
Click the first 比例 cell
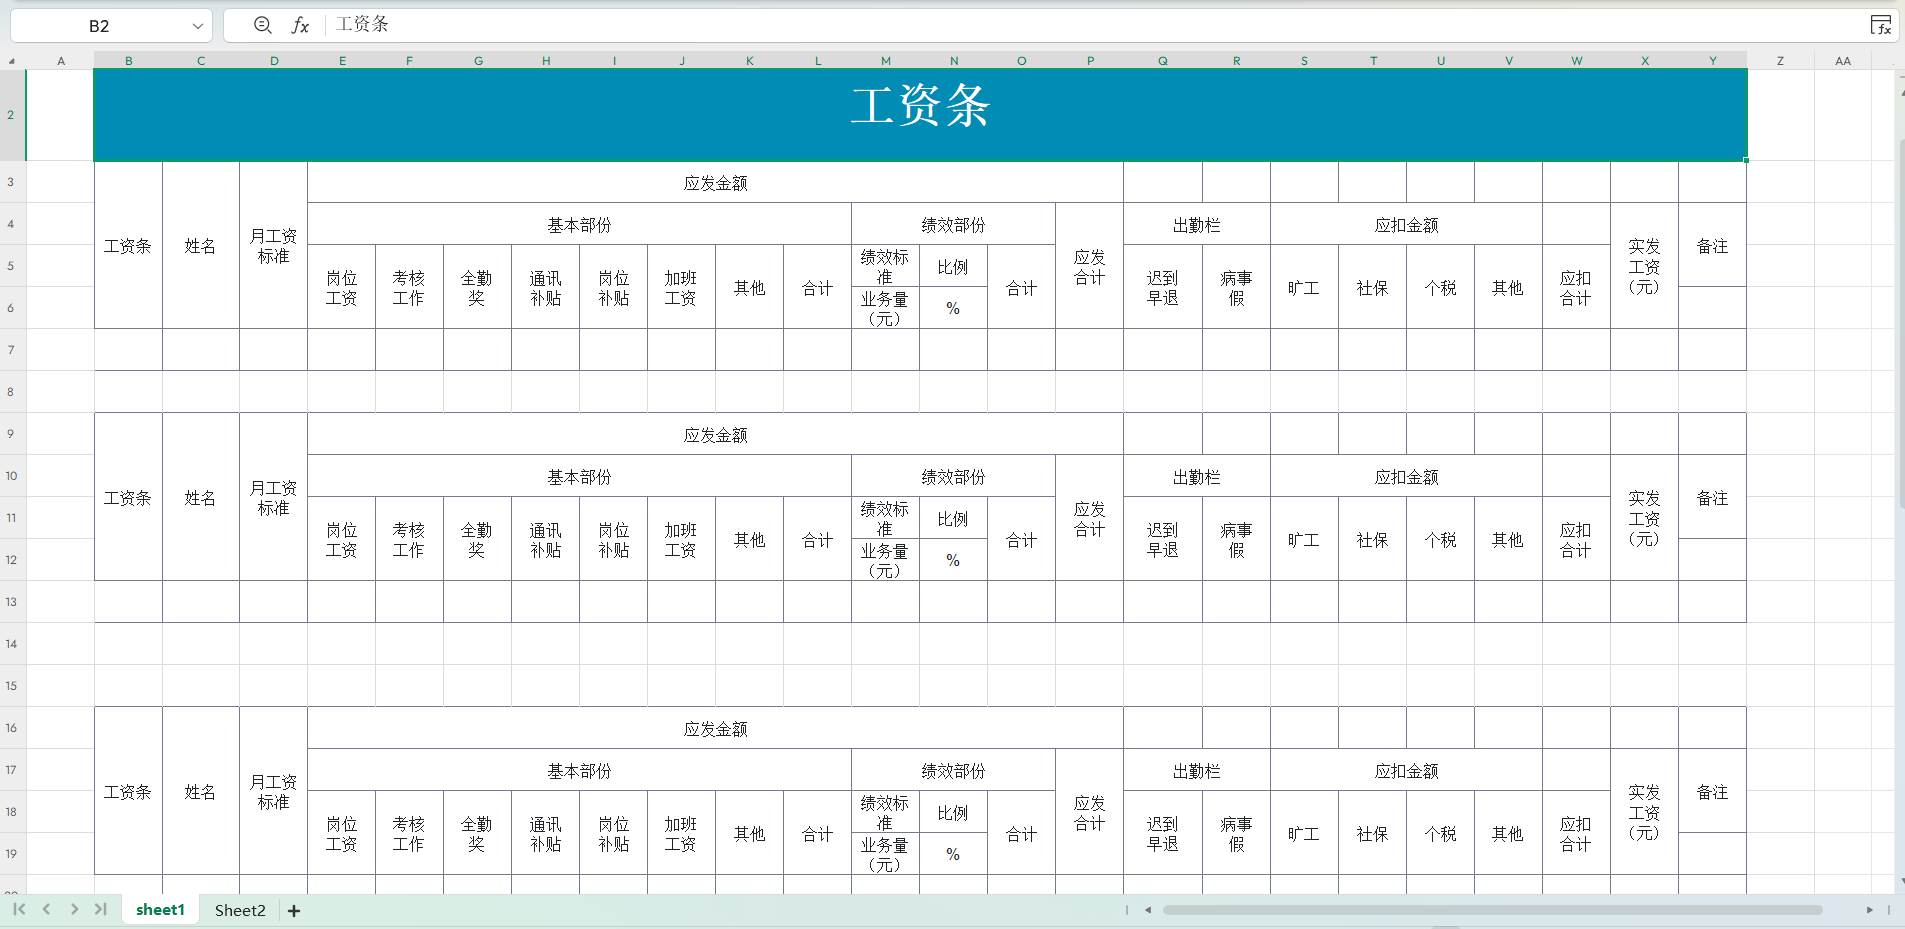[953, 267]
